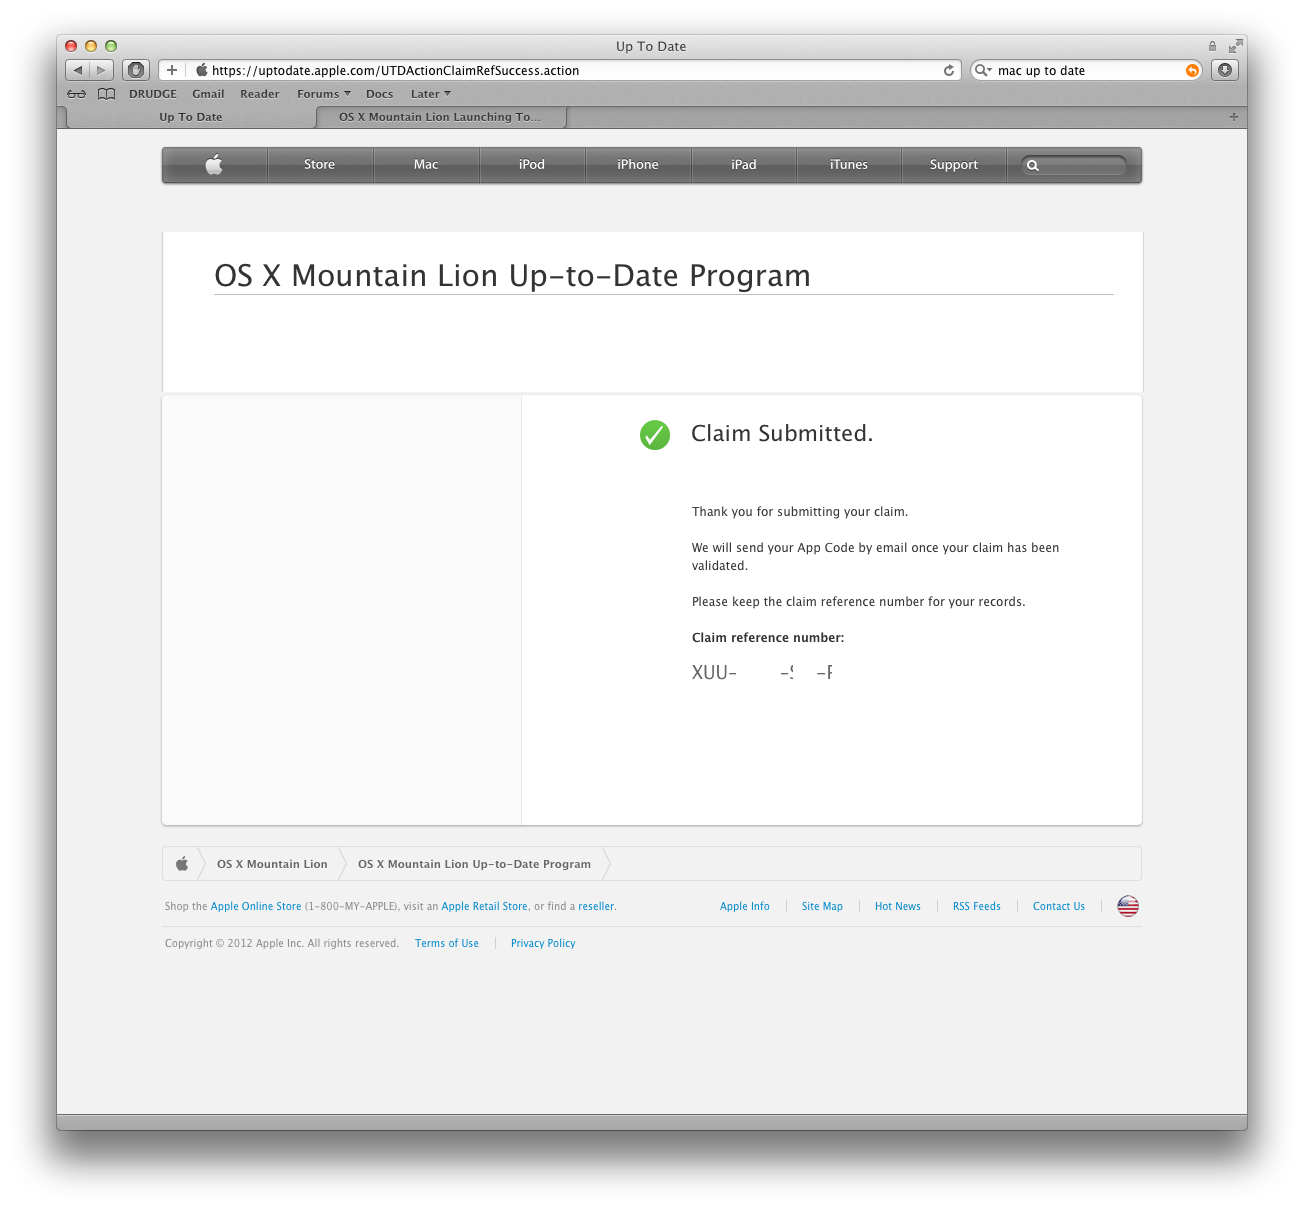
Task: Expand the Forums bookmarks dropdown
Action: coord(324,94)
